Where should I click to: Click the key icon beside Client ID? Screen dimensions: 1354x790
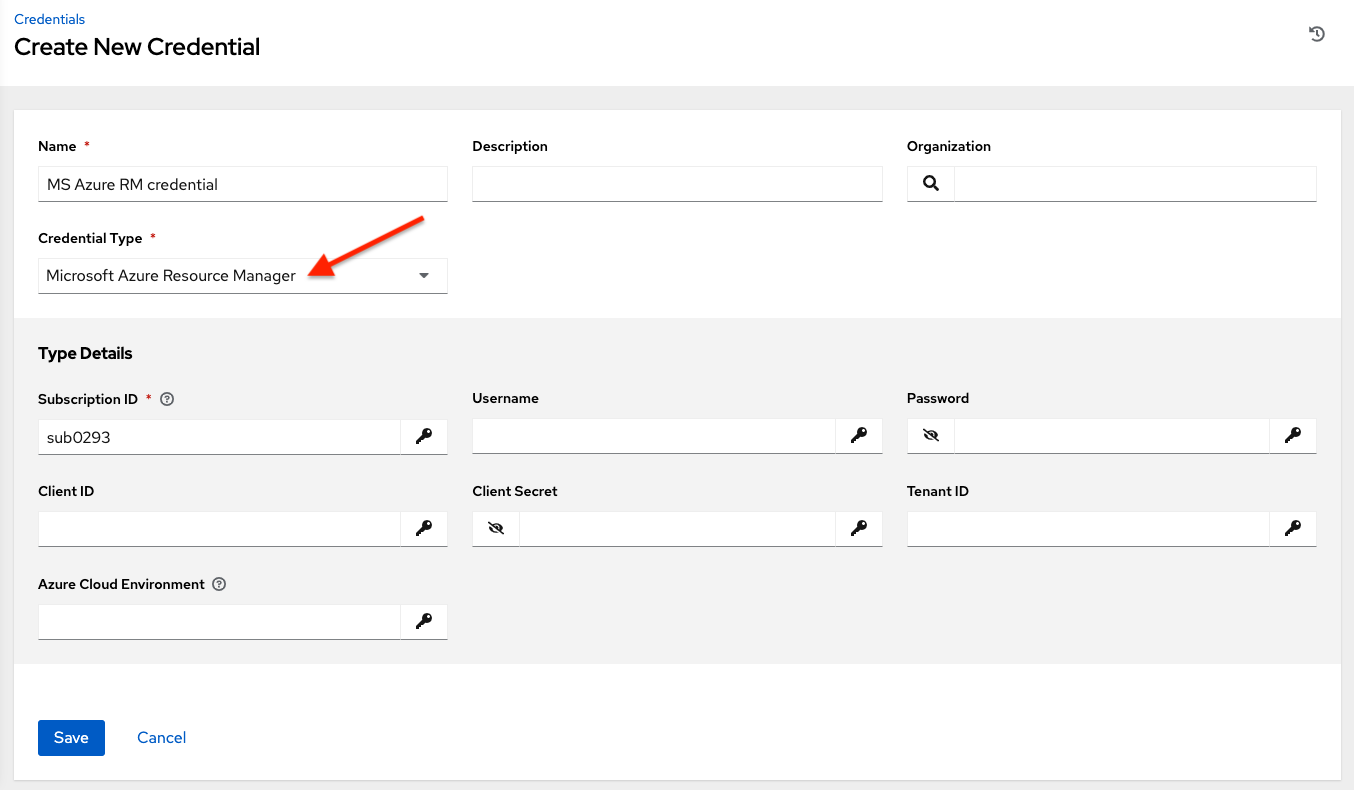424,528
